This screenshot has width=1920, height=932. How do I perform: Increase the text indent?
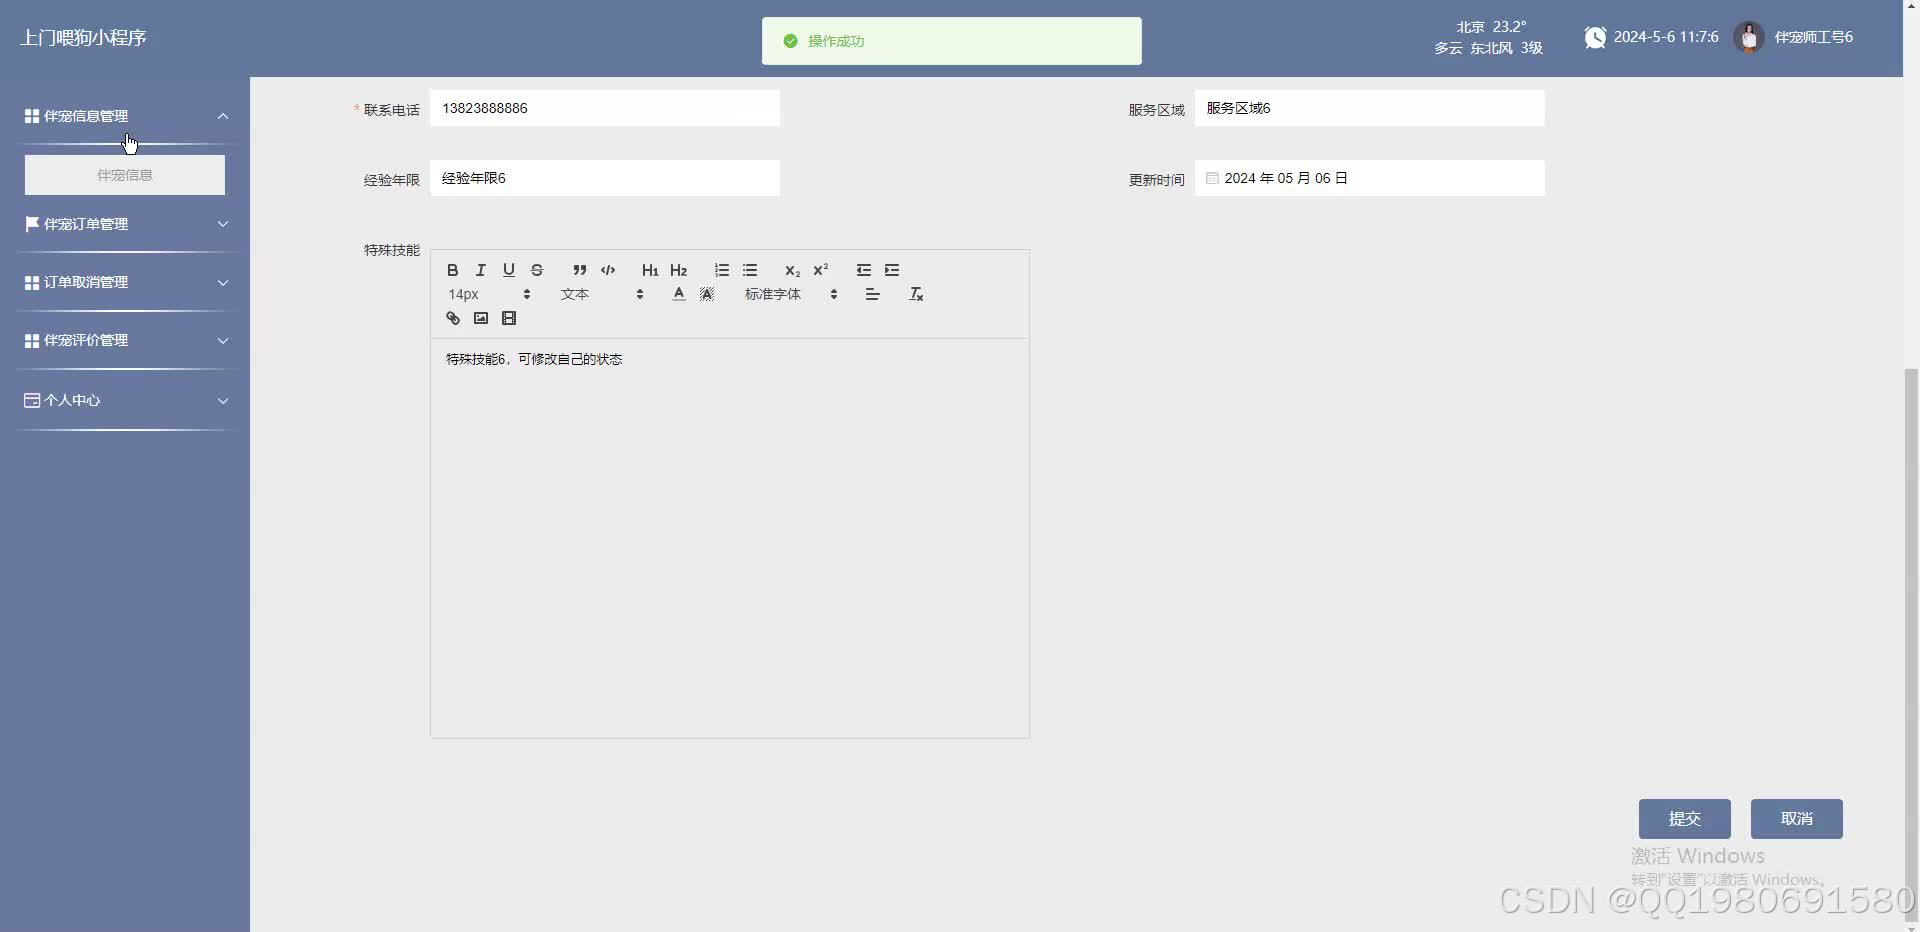coord(891,270)
